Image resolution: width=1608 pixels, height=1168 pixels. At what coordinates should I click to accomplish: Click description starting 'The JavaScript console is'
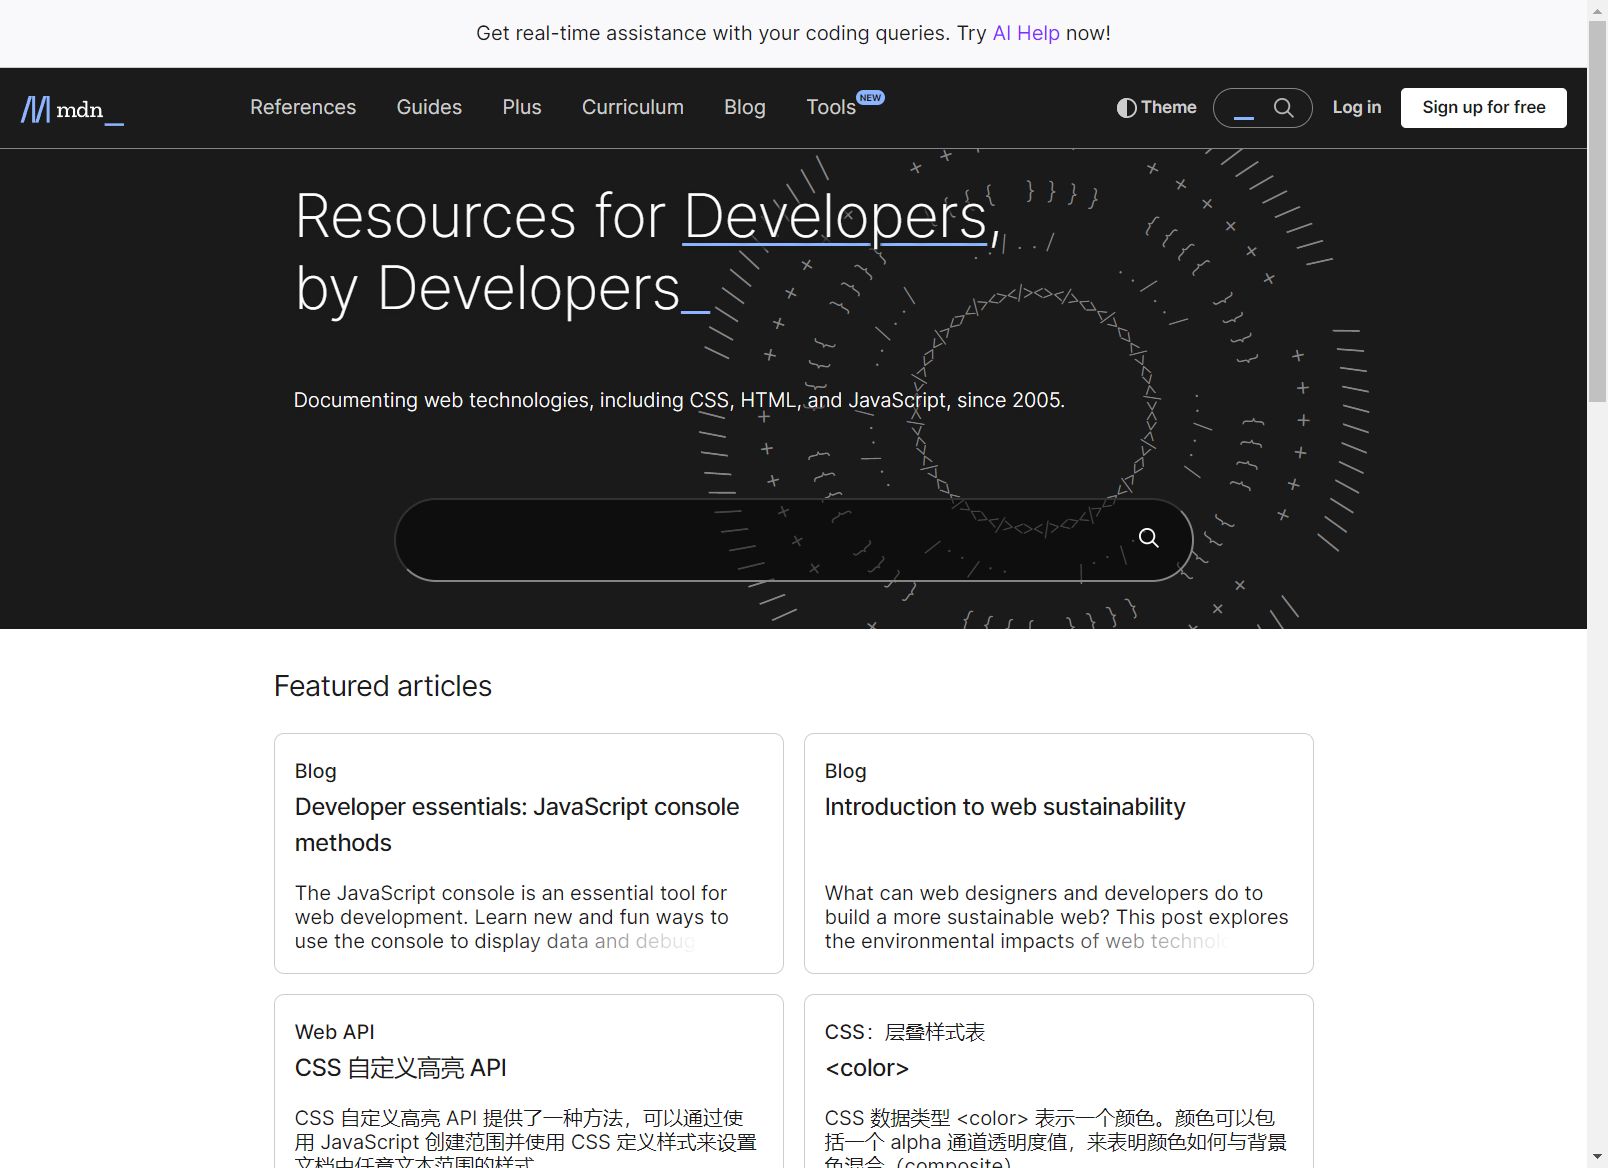tap(512, 917)
